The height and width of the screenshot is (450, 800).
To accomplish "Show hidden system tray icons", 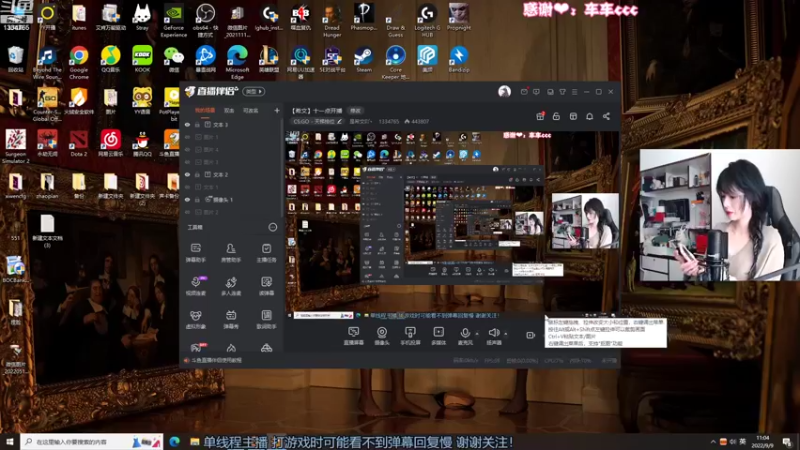I will tap(713, 442).
